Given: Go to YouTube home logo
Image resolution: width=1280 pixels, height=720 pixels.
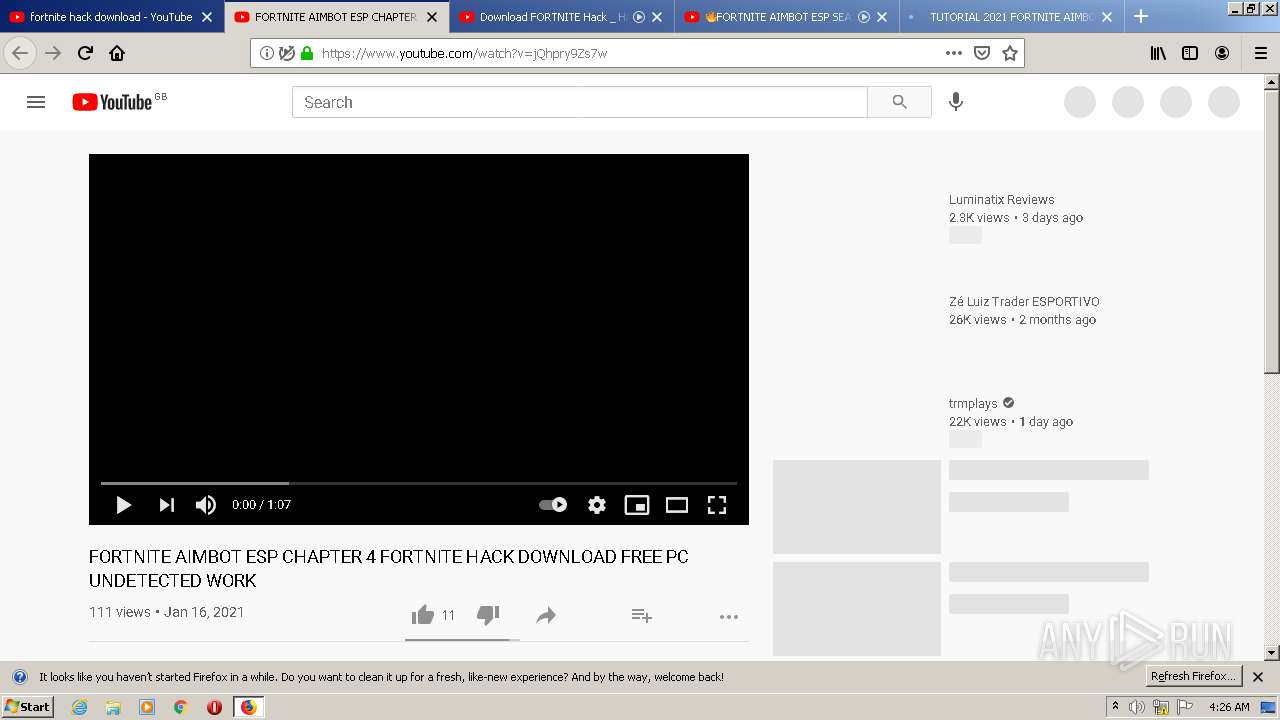Looking at the screenshot, I should [112, 102].
